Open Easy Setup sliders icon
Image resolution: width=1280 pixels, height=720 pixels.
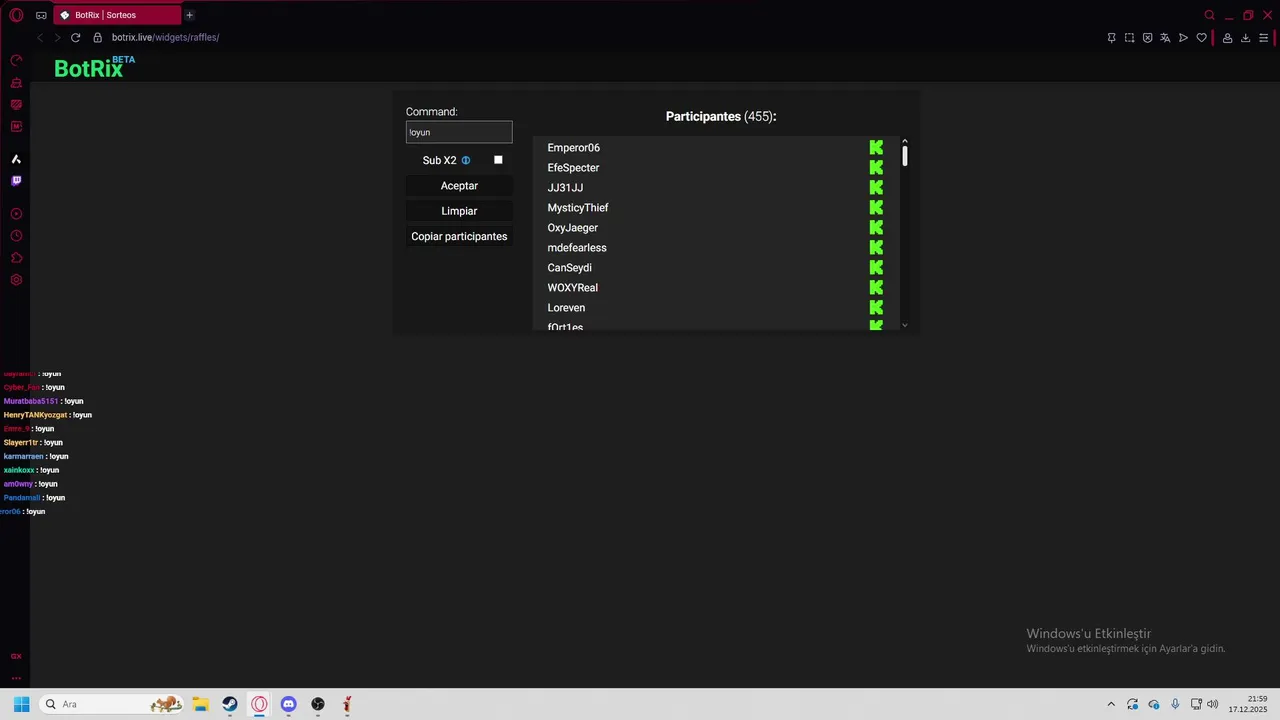[1264, 38]
